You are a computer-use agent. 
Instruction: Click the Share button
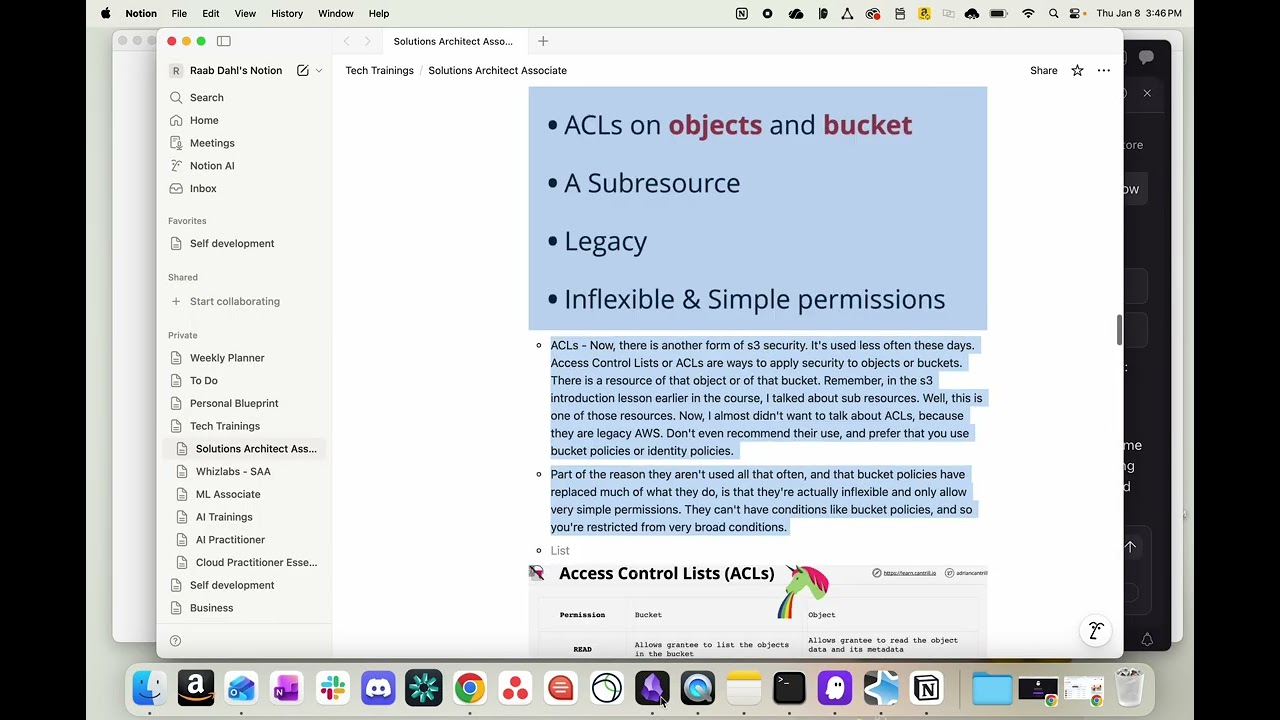[x=1043, y=71]
